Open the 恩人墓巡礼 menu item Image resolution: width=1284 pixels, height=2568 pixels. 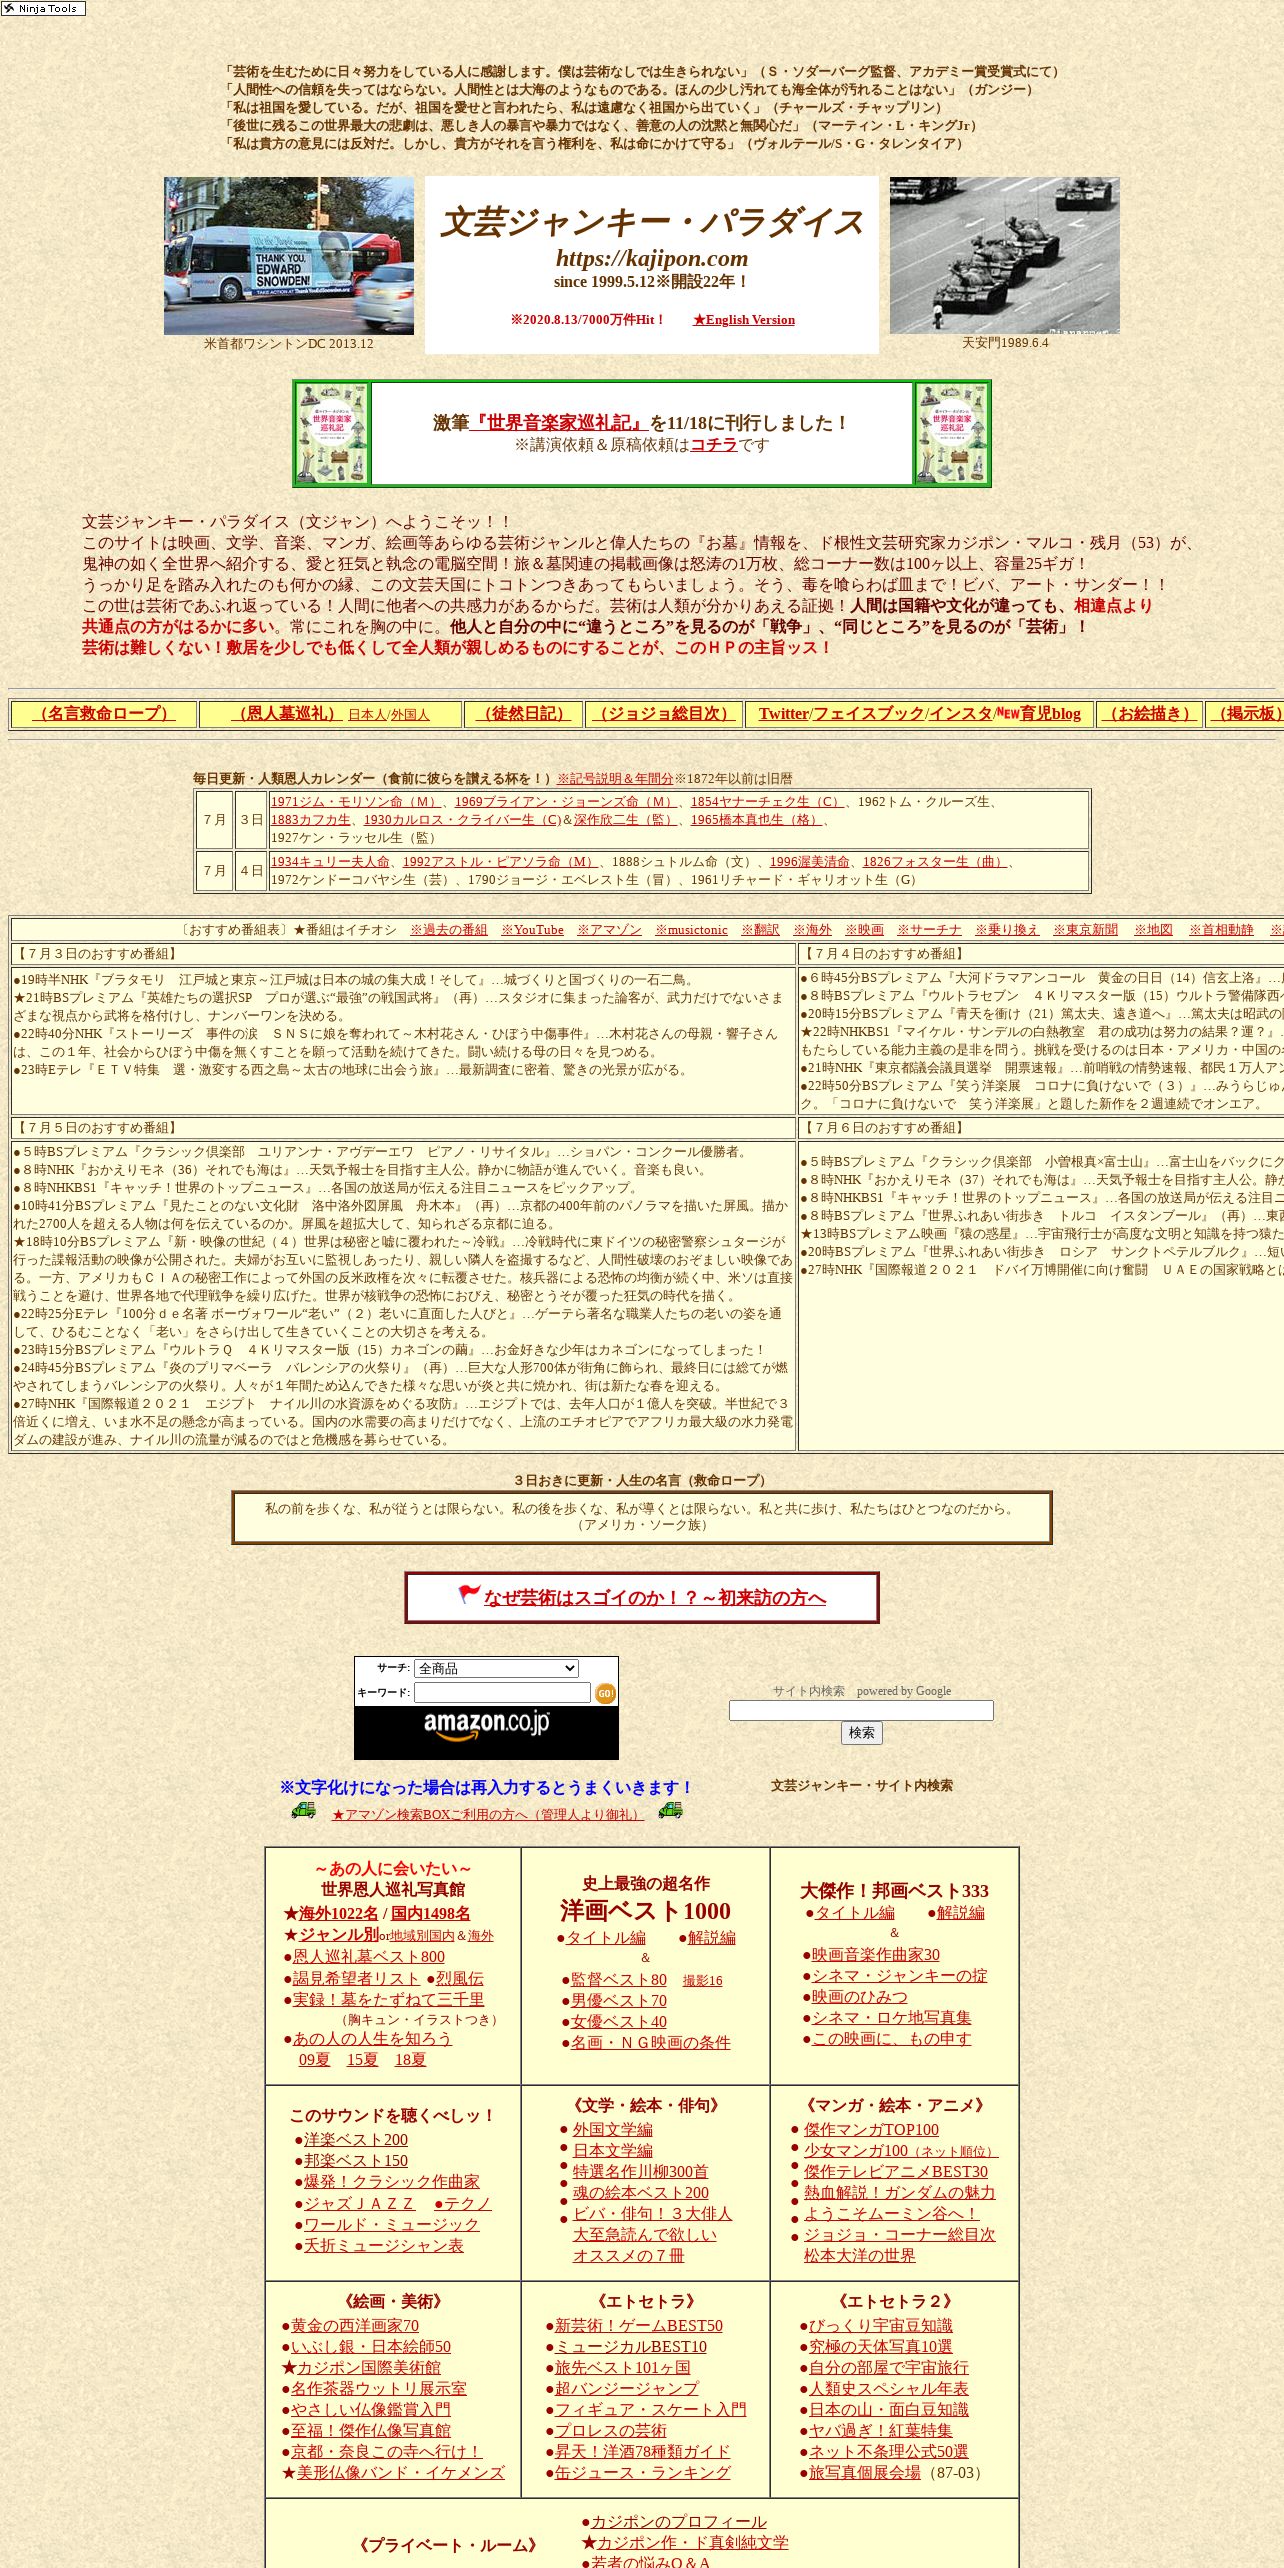[x=286, y=713]
